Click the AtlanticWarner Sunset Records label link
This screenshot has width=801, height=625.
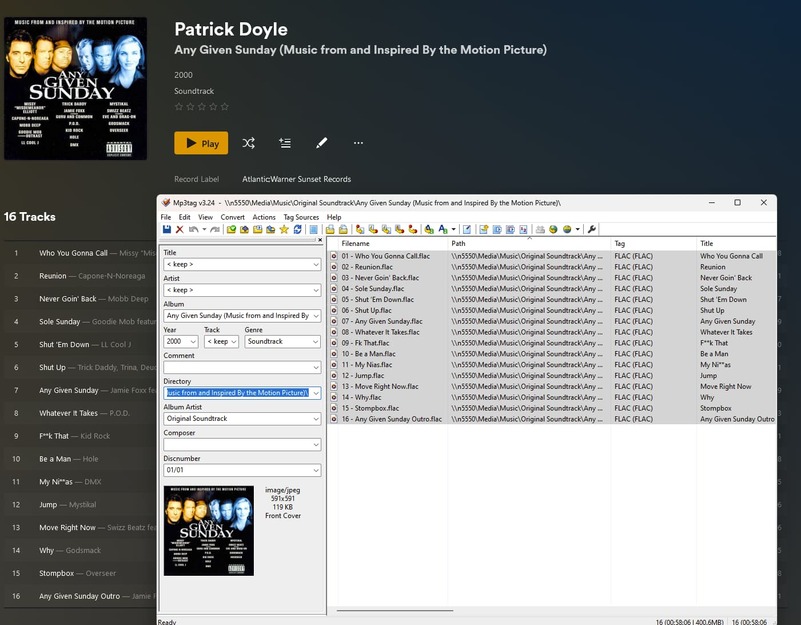(296, 179)
